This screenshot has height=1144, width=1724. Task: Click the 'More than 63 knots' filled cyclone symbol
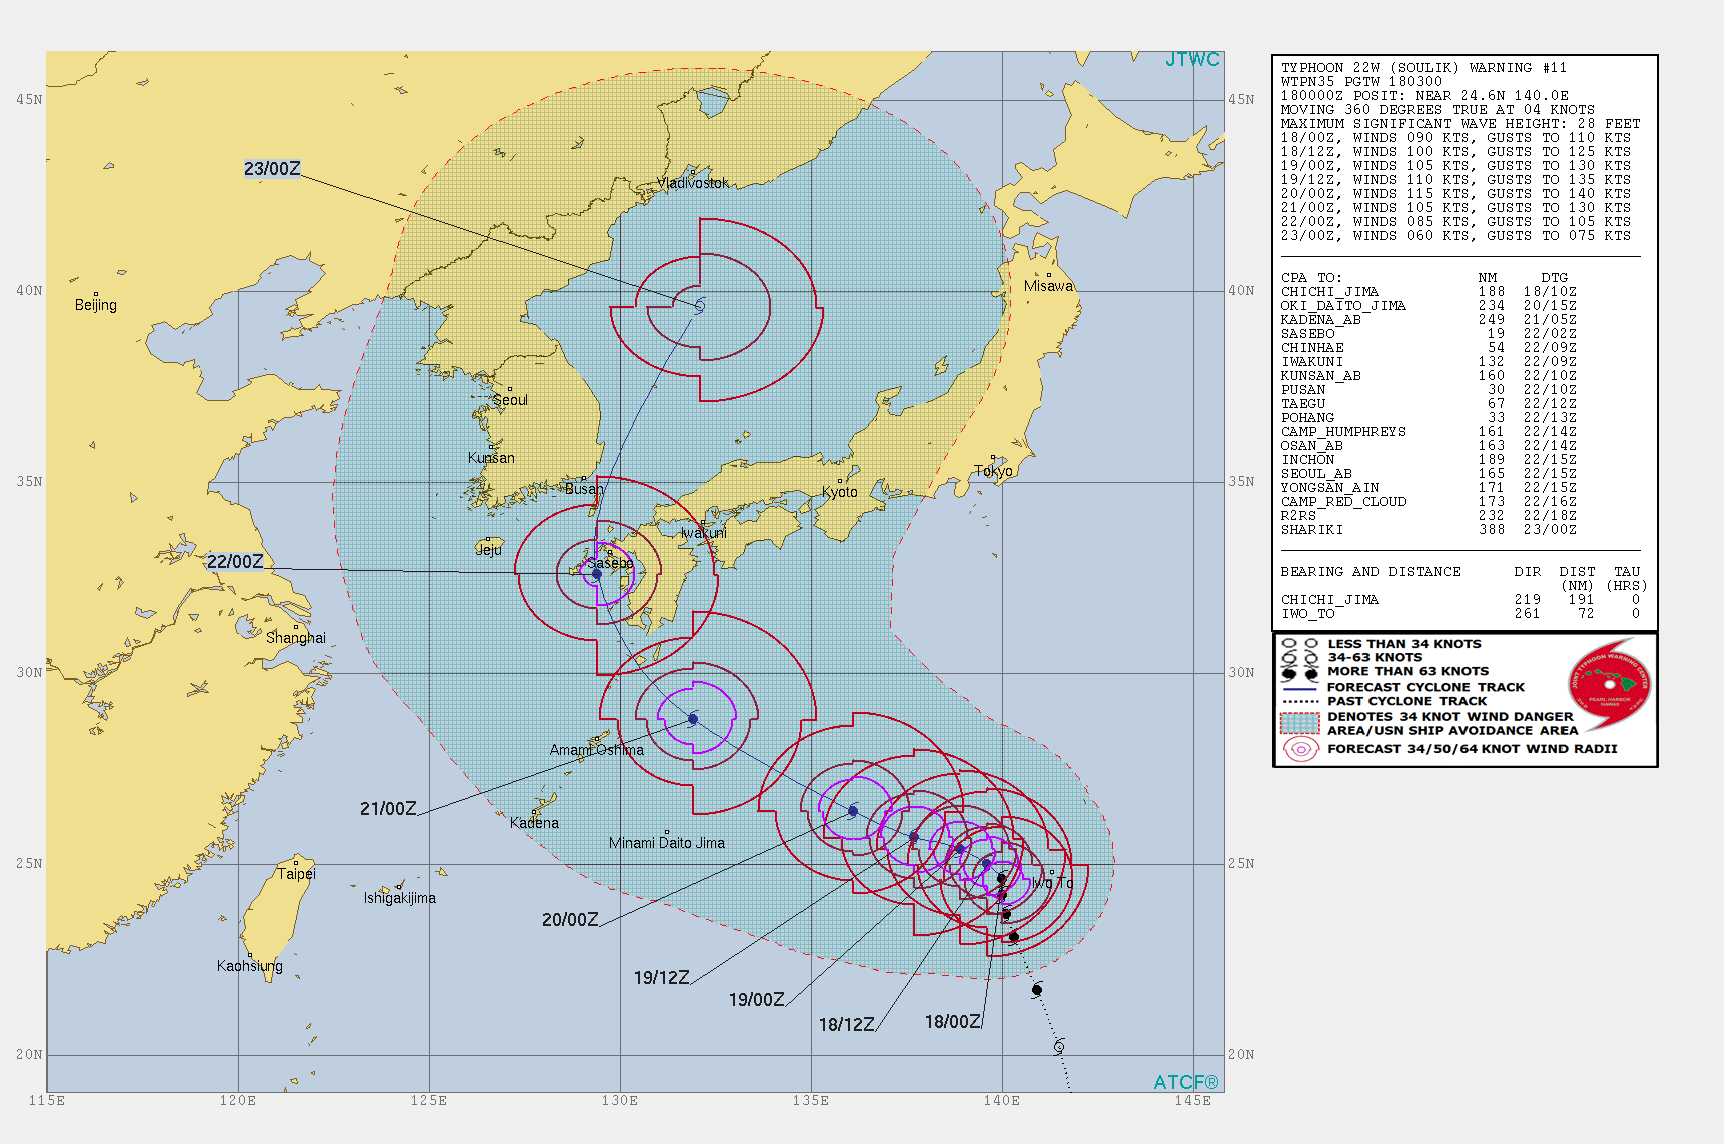pyautogui.click(x=1300, y=673)
